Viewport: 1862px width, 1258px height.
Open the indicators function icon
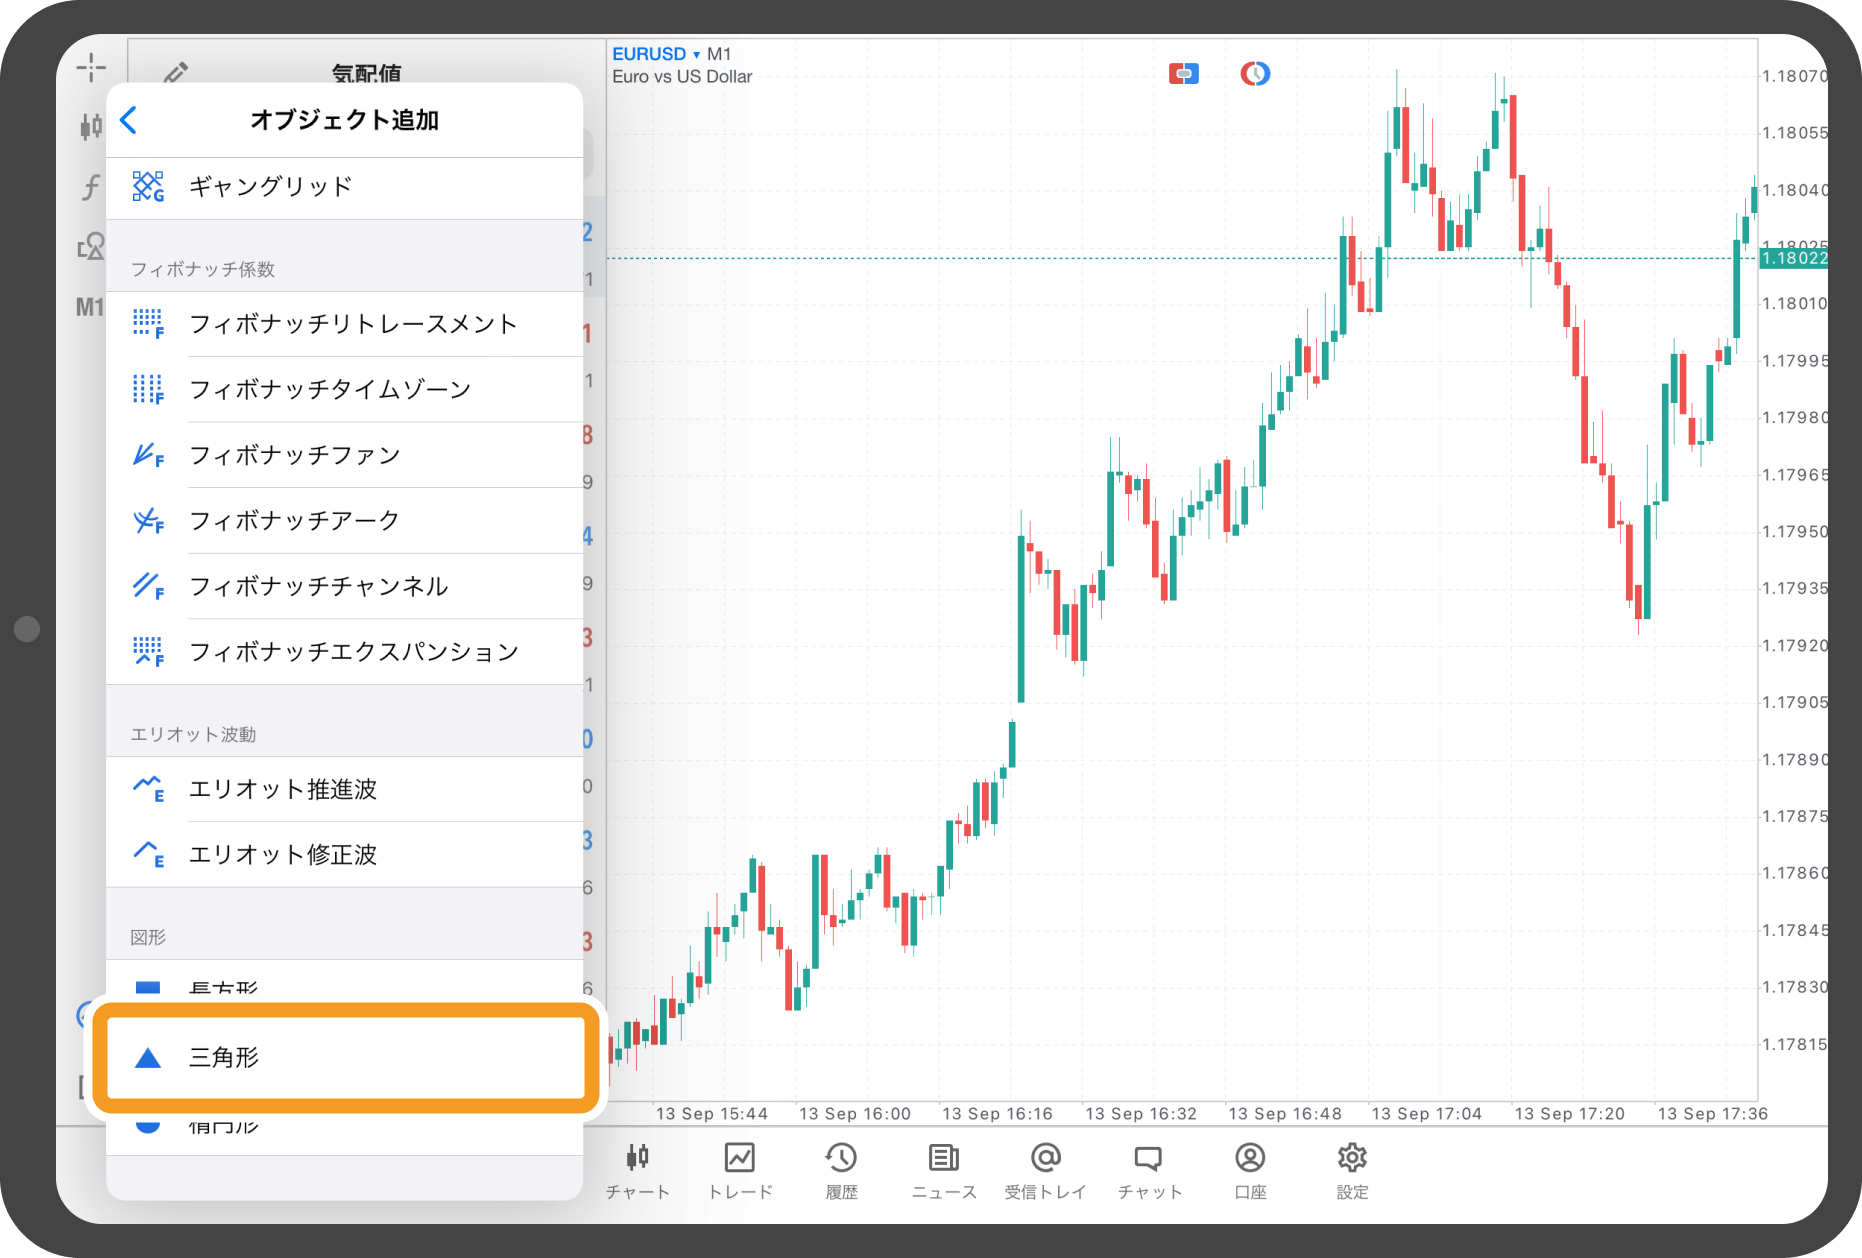coord(91,187)
